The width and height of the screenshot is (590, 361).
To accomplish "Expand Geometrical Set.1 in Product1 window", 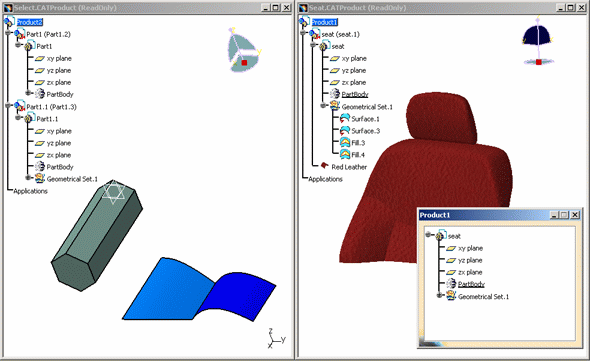I will 439,295.
